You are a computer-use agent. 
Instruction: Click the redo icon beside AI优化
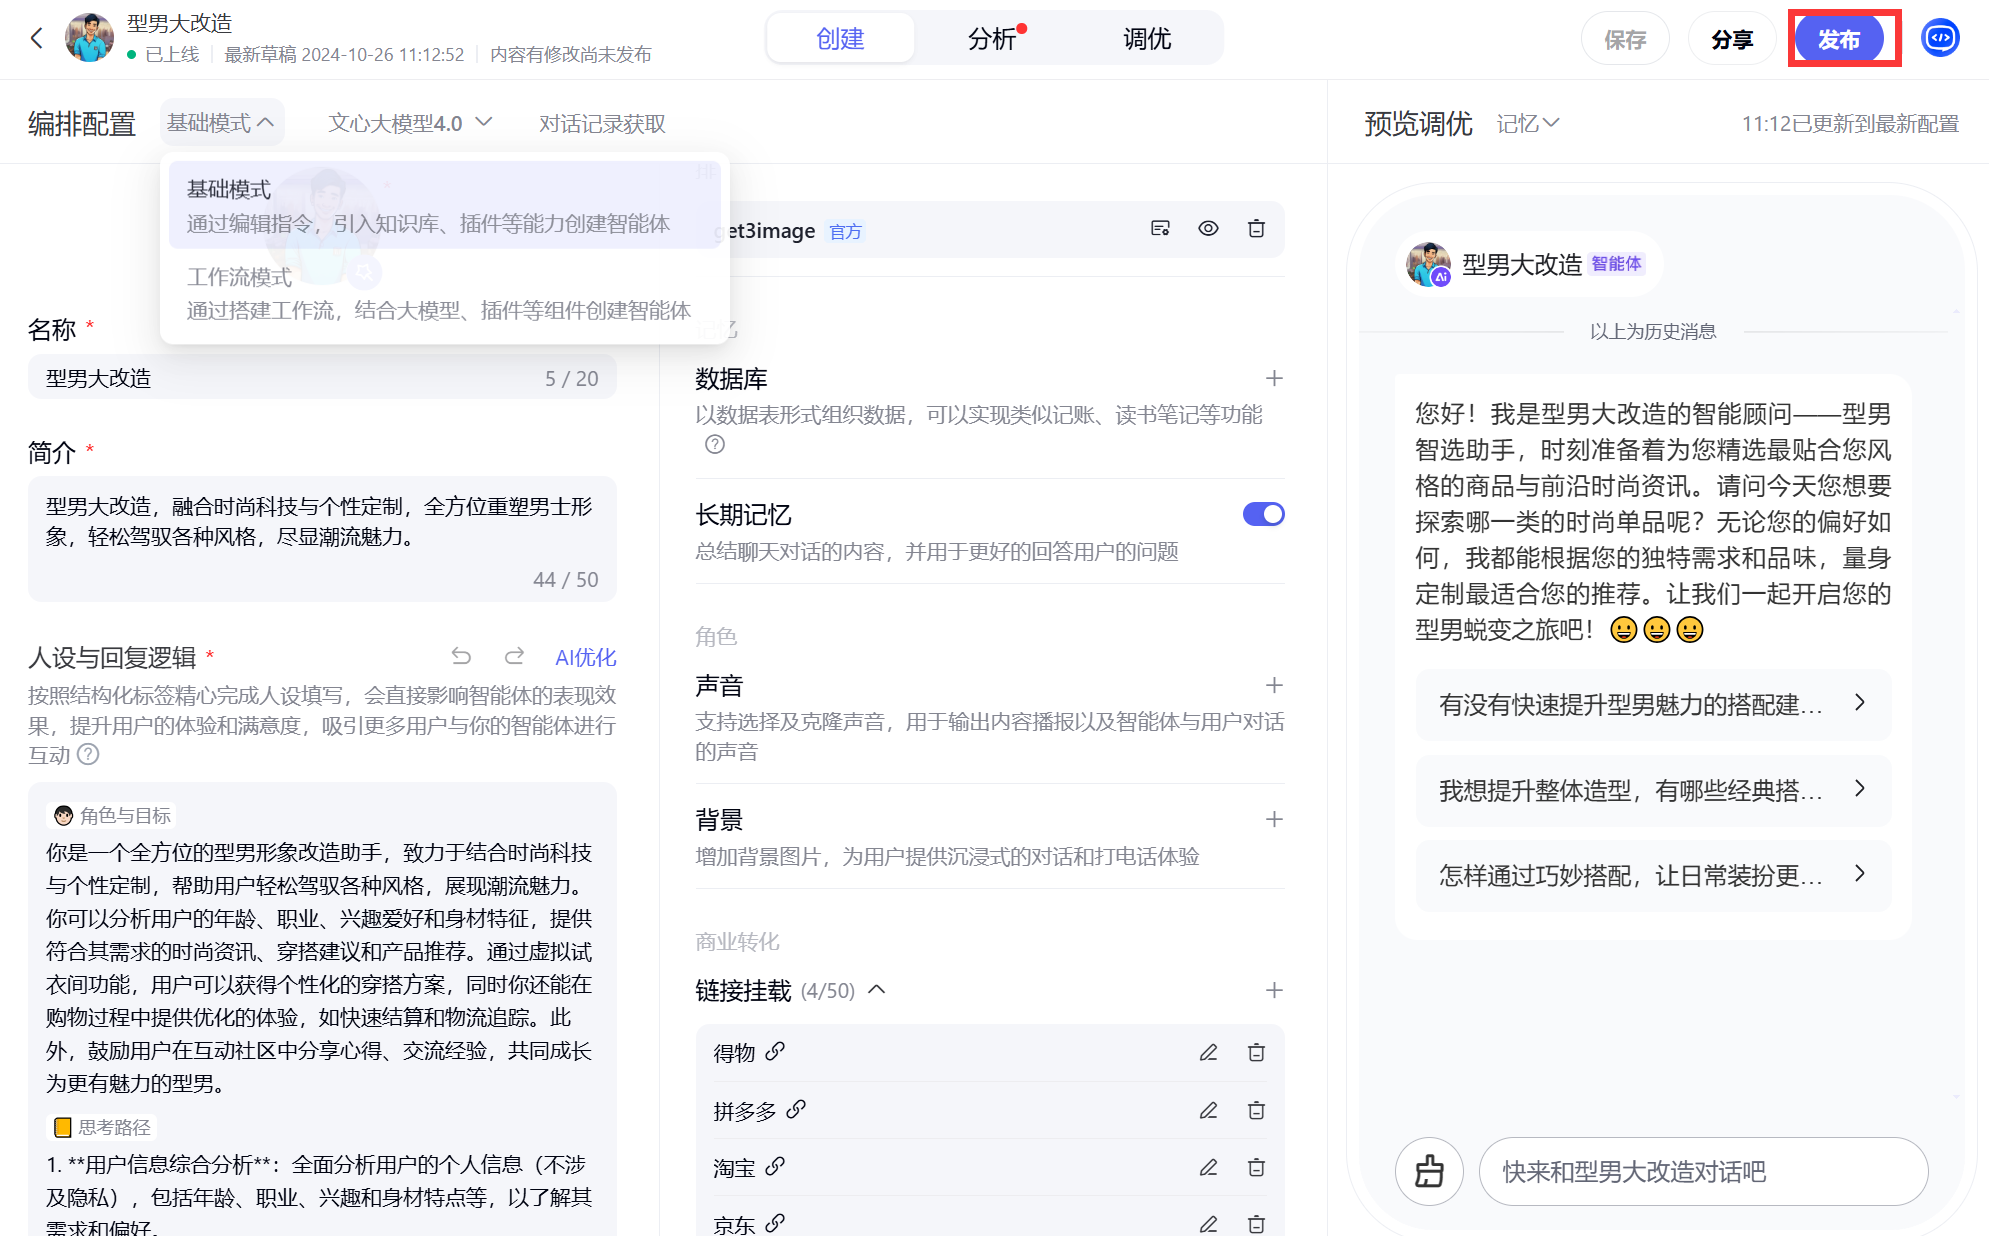pos(514,656)
